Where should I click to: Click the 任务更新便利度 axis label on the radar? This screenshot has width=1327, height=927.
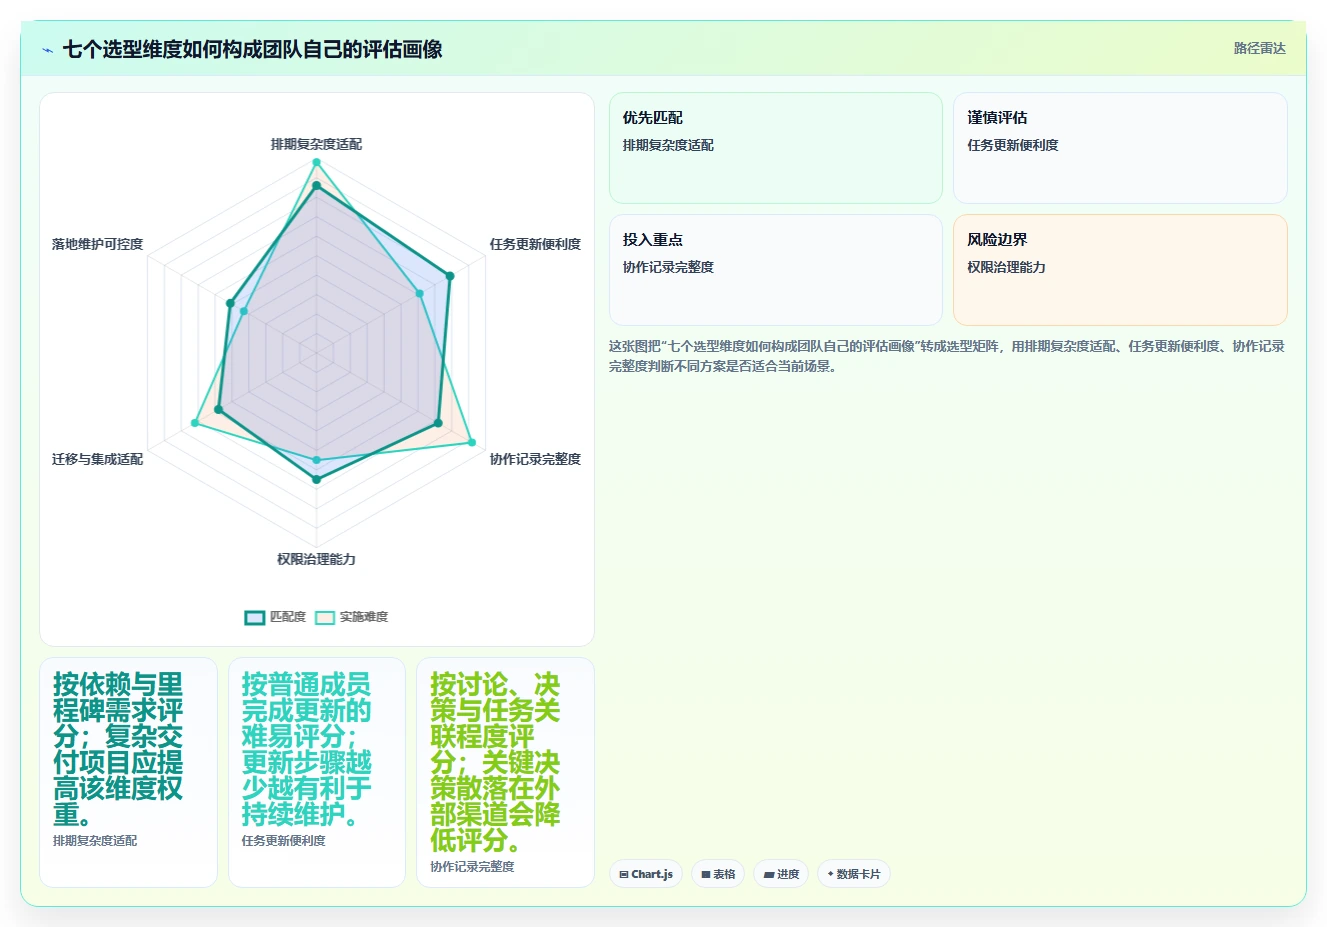(535, 244)
